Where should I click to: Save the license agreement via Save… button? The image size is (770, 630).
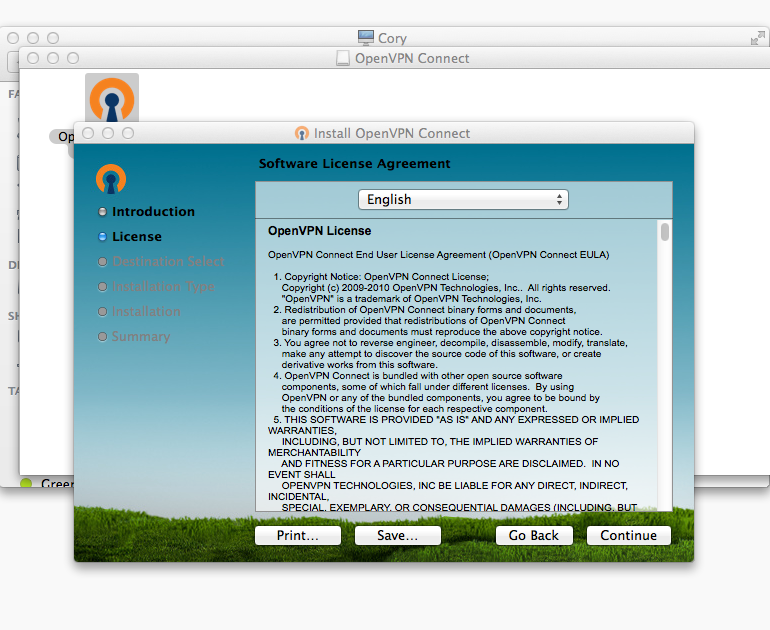[397, 535]
